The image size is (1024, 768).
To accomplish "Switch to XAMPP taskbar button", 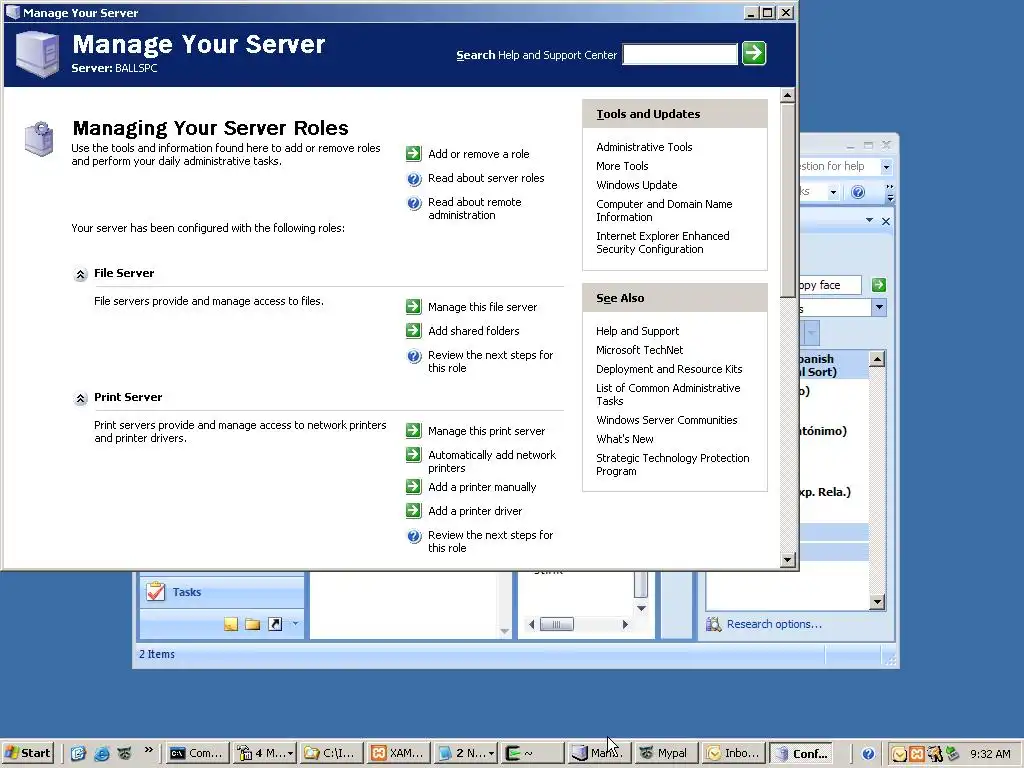I will (x=398, y=753).
